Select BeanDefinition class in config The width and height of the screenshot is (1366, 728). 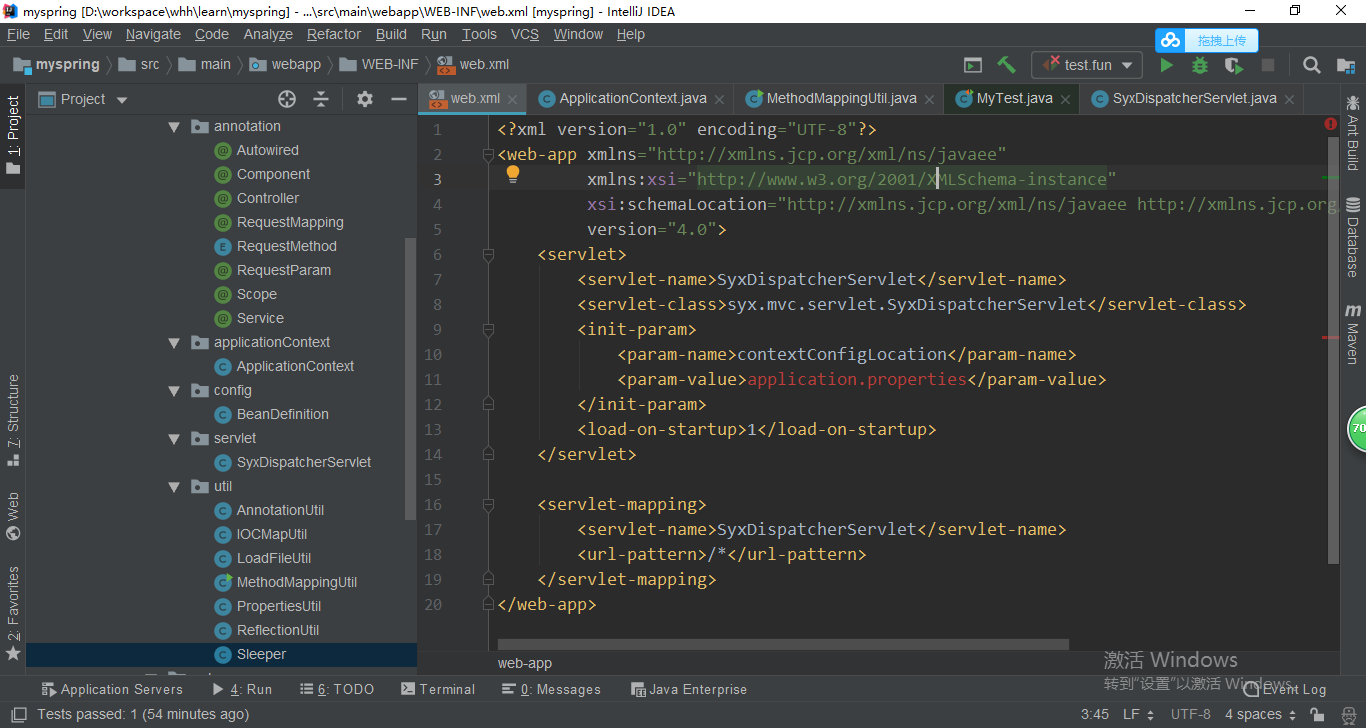pyautogui.click(x=282, y=415)
